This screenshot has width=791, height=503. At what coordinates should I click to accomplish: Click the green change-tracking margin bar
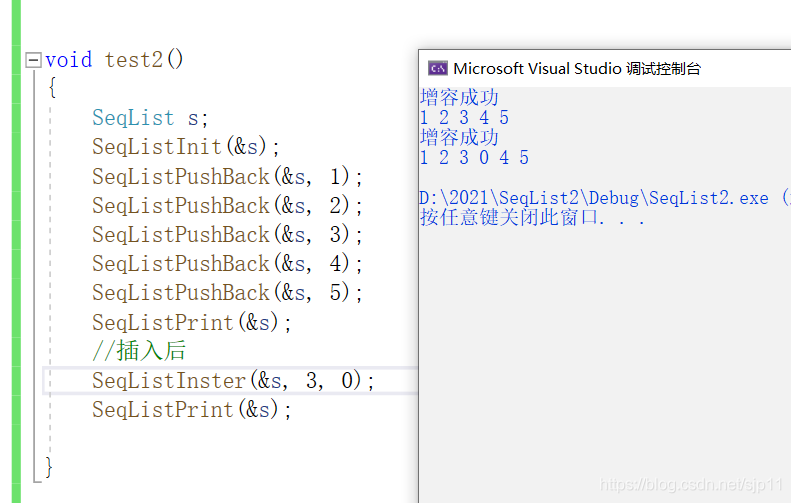[16, 251]
